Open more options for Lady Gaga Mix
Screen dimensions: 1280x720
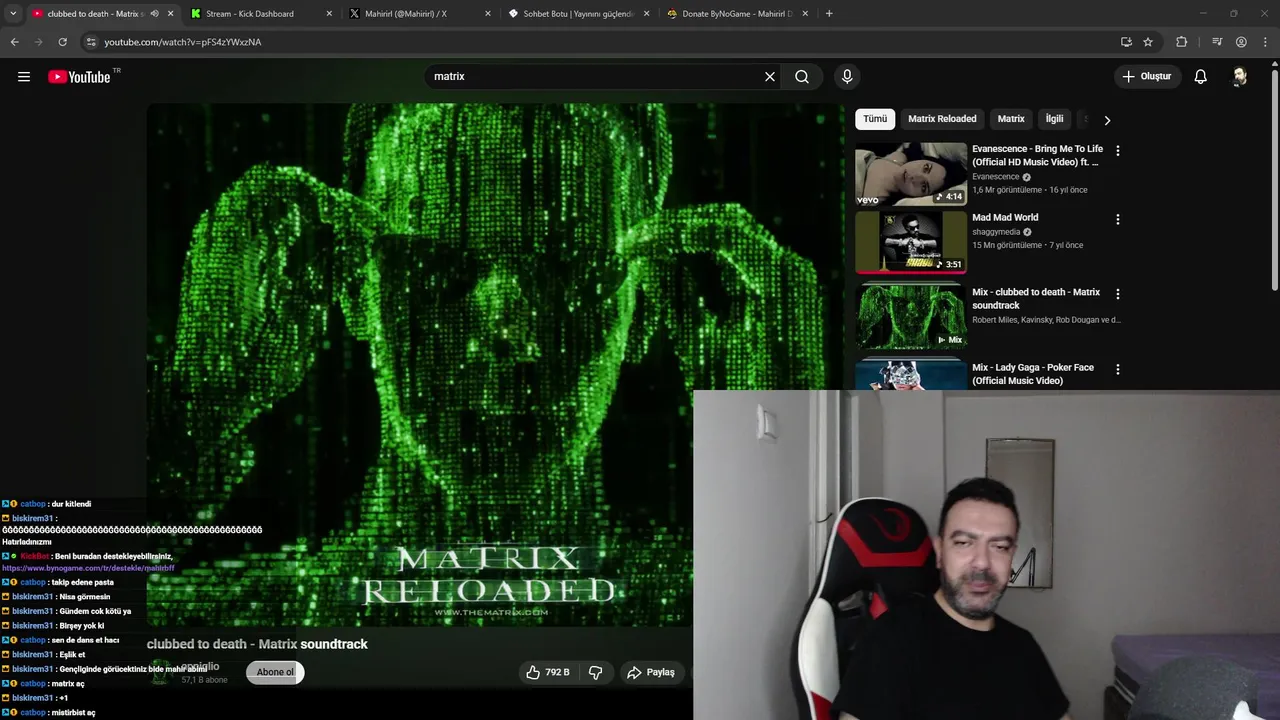(x=1118, y=369)
